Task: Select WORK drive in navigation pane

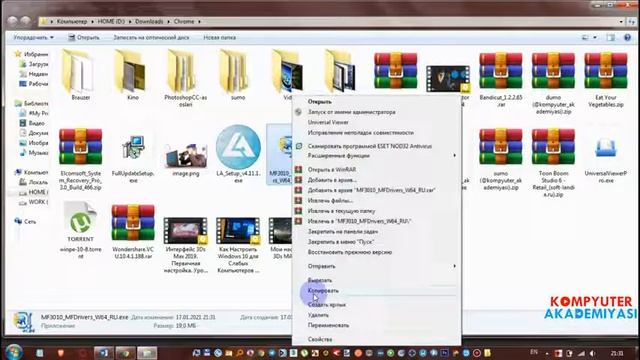Action: [33, 202]
